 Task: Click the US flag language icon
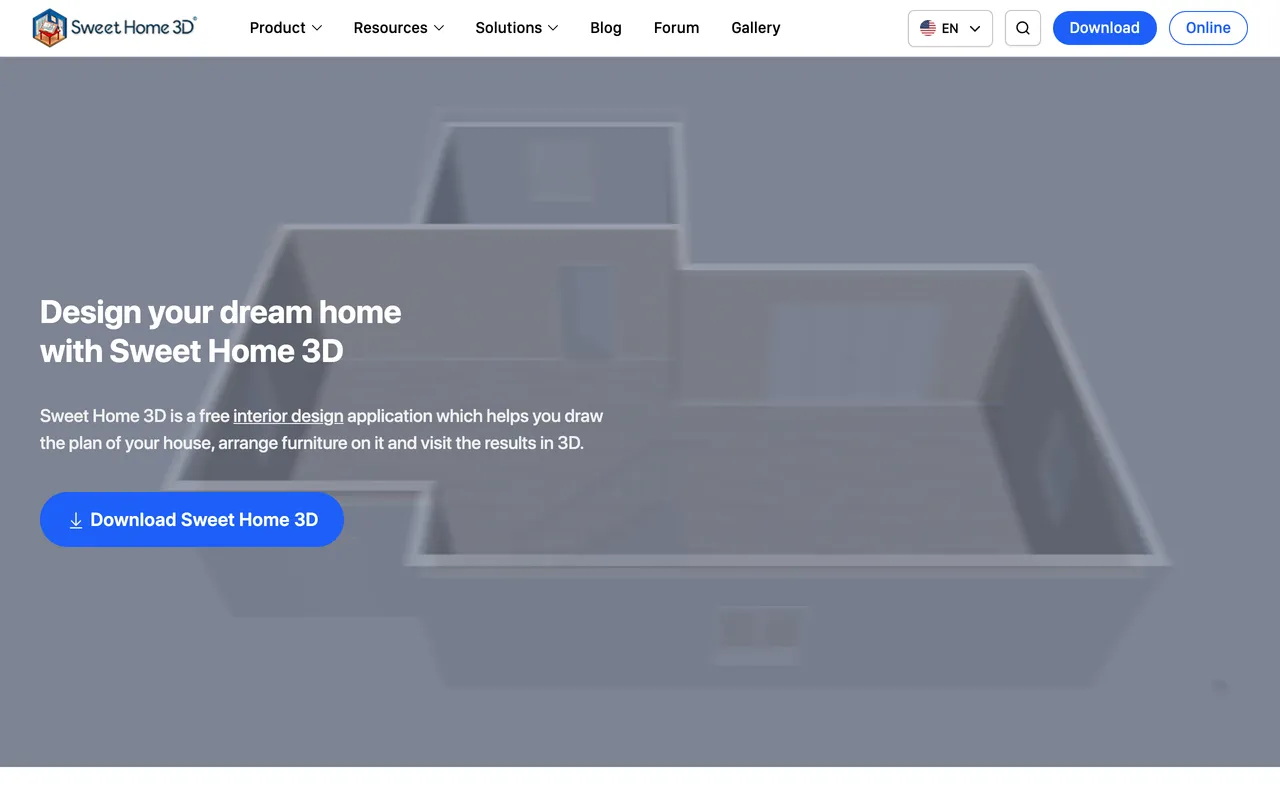click(928, 28)
